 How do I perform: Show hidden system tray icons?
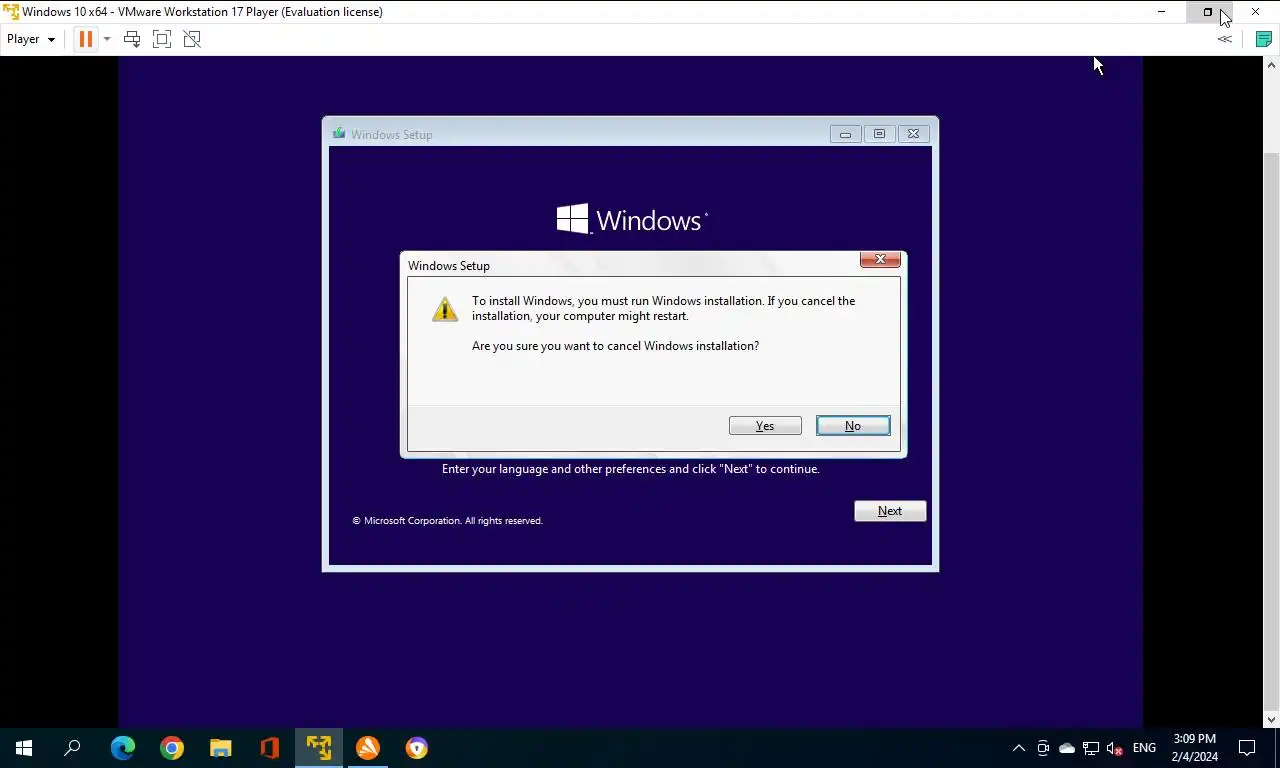point(1019,748)
